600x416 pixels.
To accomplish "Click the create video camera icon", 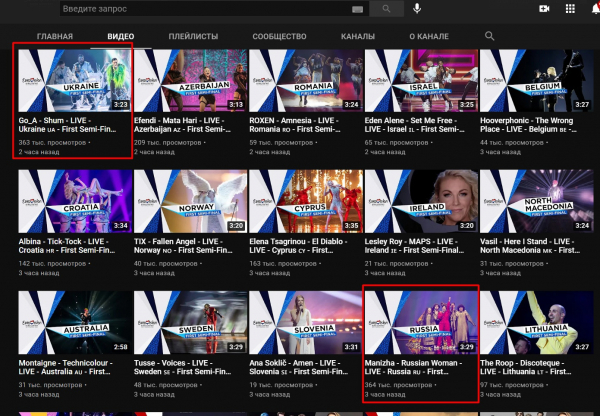I will [x=545, y=9].
